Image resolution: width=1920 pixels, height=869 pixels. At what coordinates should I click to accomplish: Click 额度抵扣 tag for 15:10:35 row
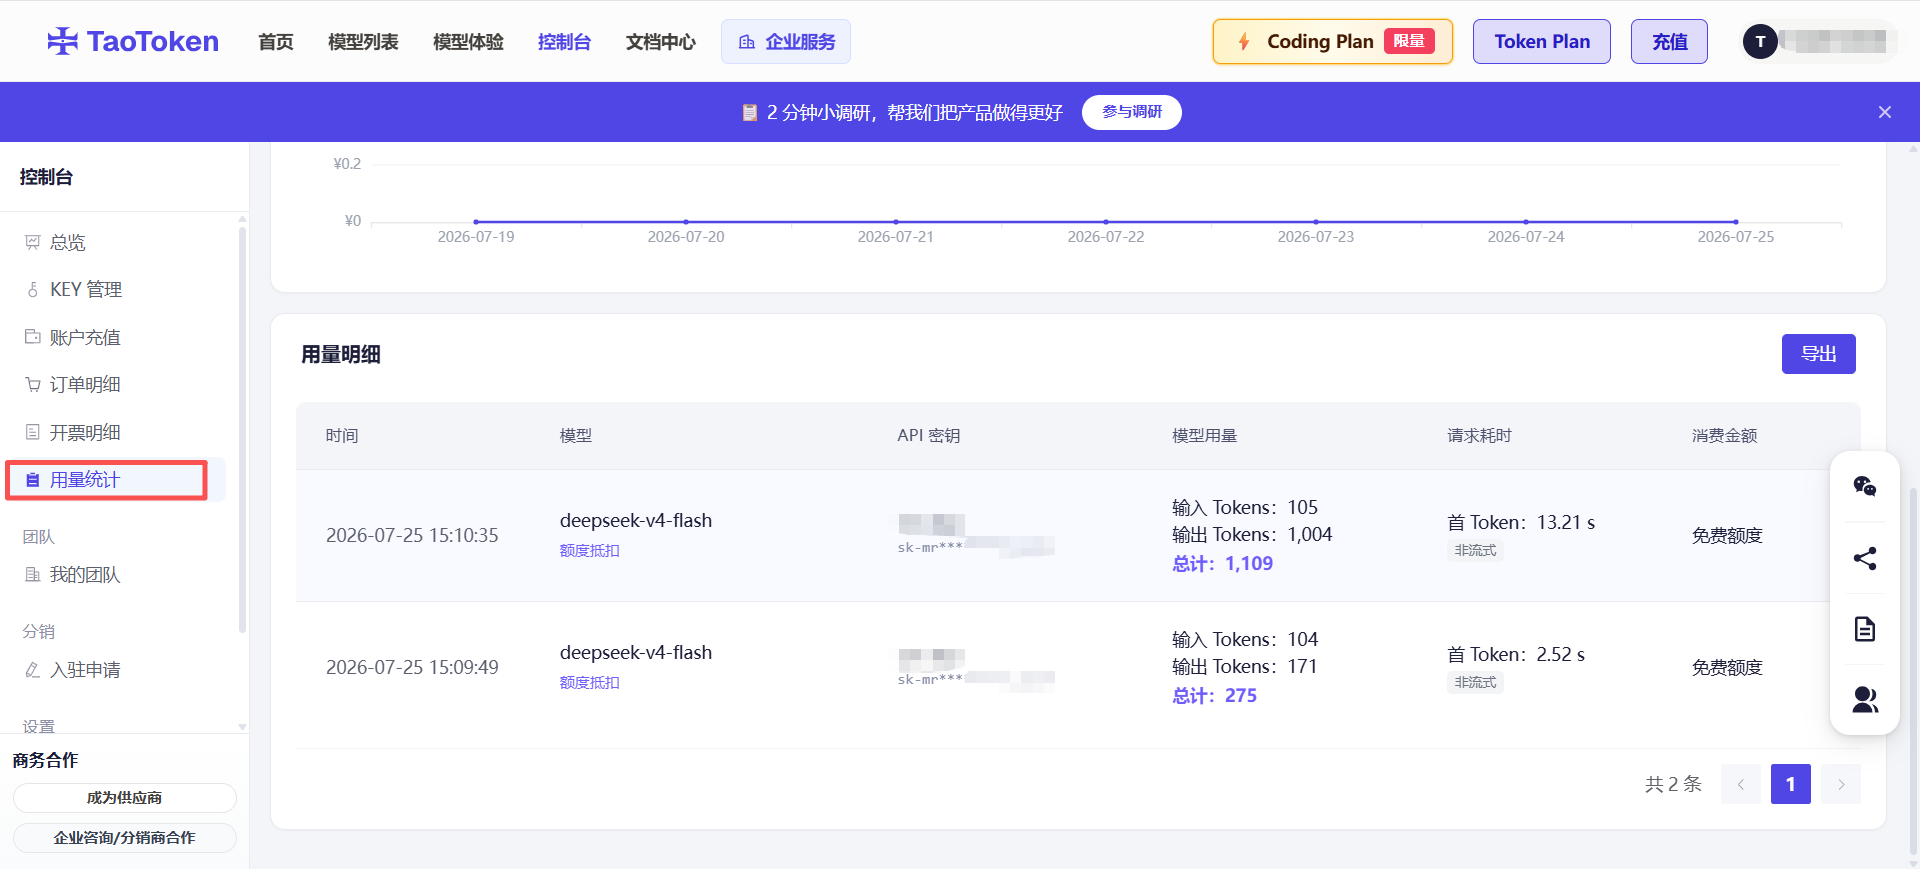[589, 551]
